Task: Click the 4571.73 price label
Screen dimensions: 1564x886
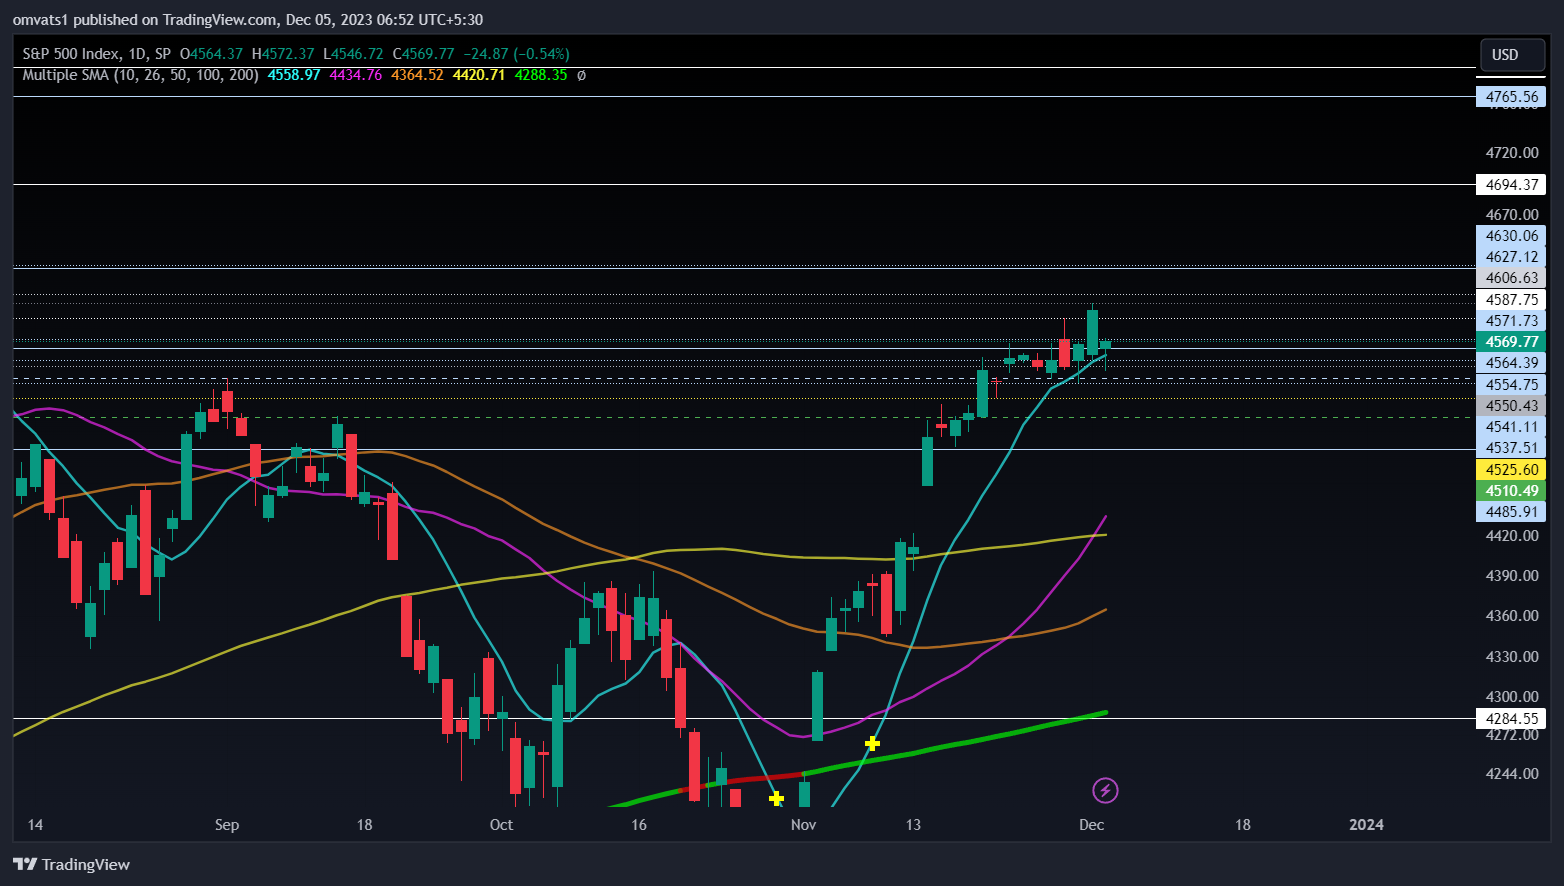Action: [x=1511, y=321]
